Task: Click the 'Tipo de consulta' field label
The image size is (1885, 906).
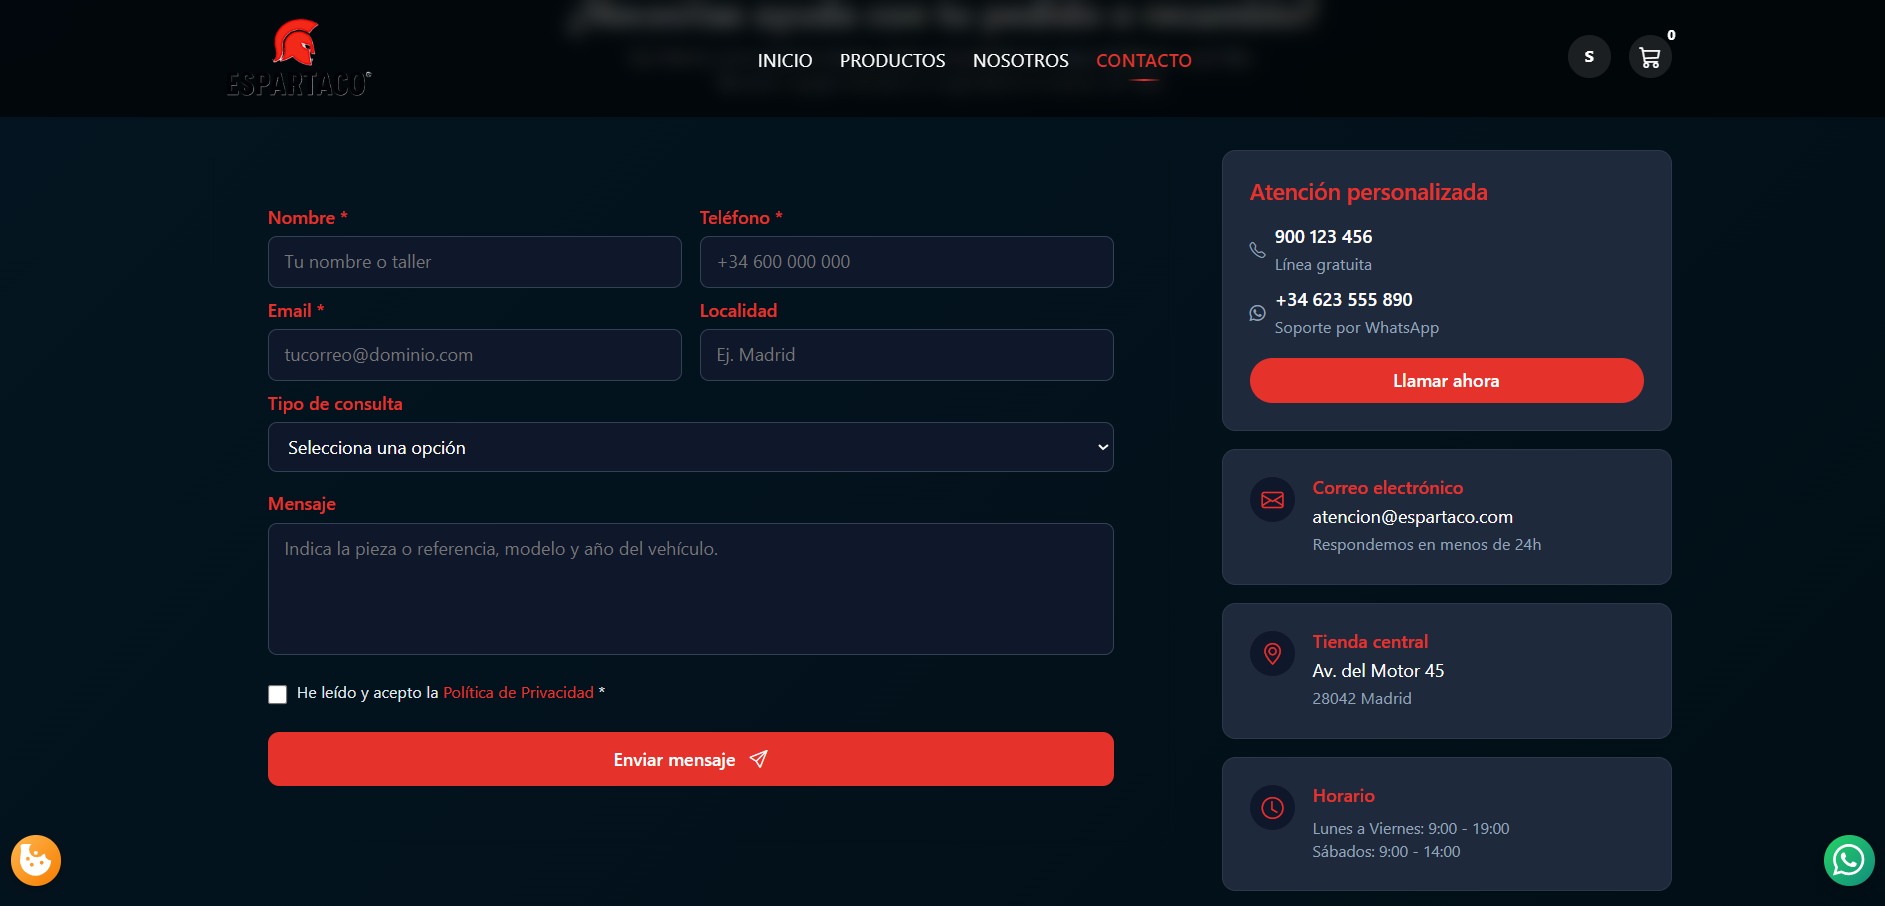Action: point(335,404)
